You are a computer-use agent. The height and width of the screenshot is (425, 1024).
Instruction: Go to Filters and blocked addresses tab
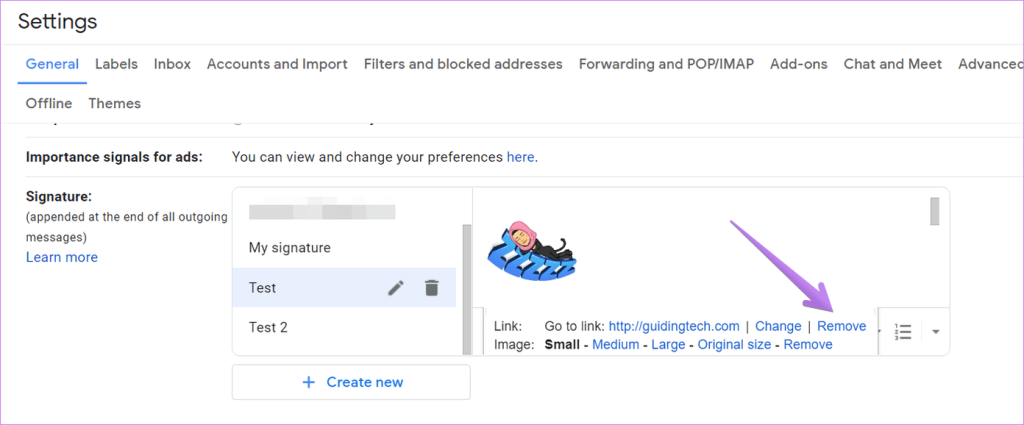pos(463,64)
